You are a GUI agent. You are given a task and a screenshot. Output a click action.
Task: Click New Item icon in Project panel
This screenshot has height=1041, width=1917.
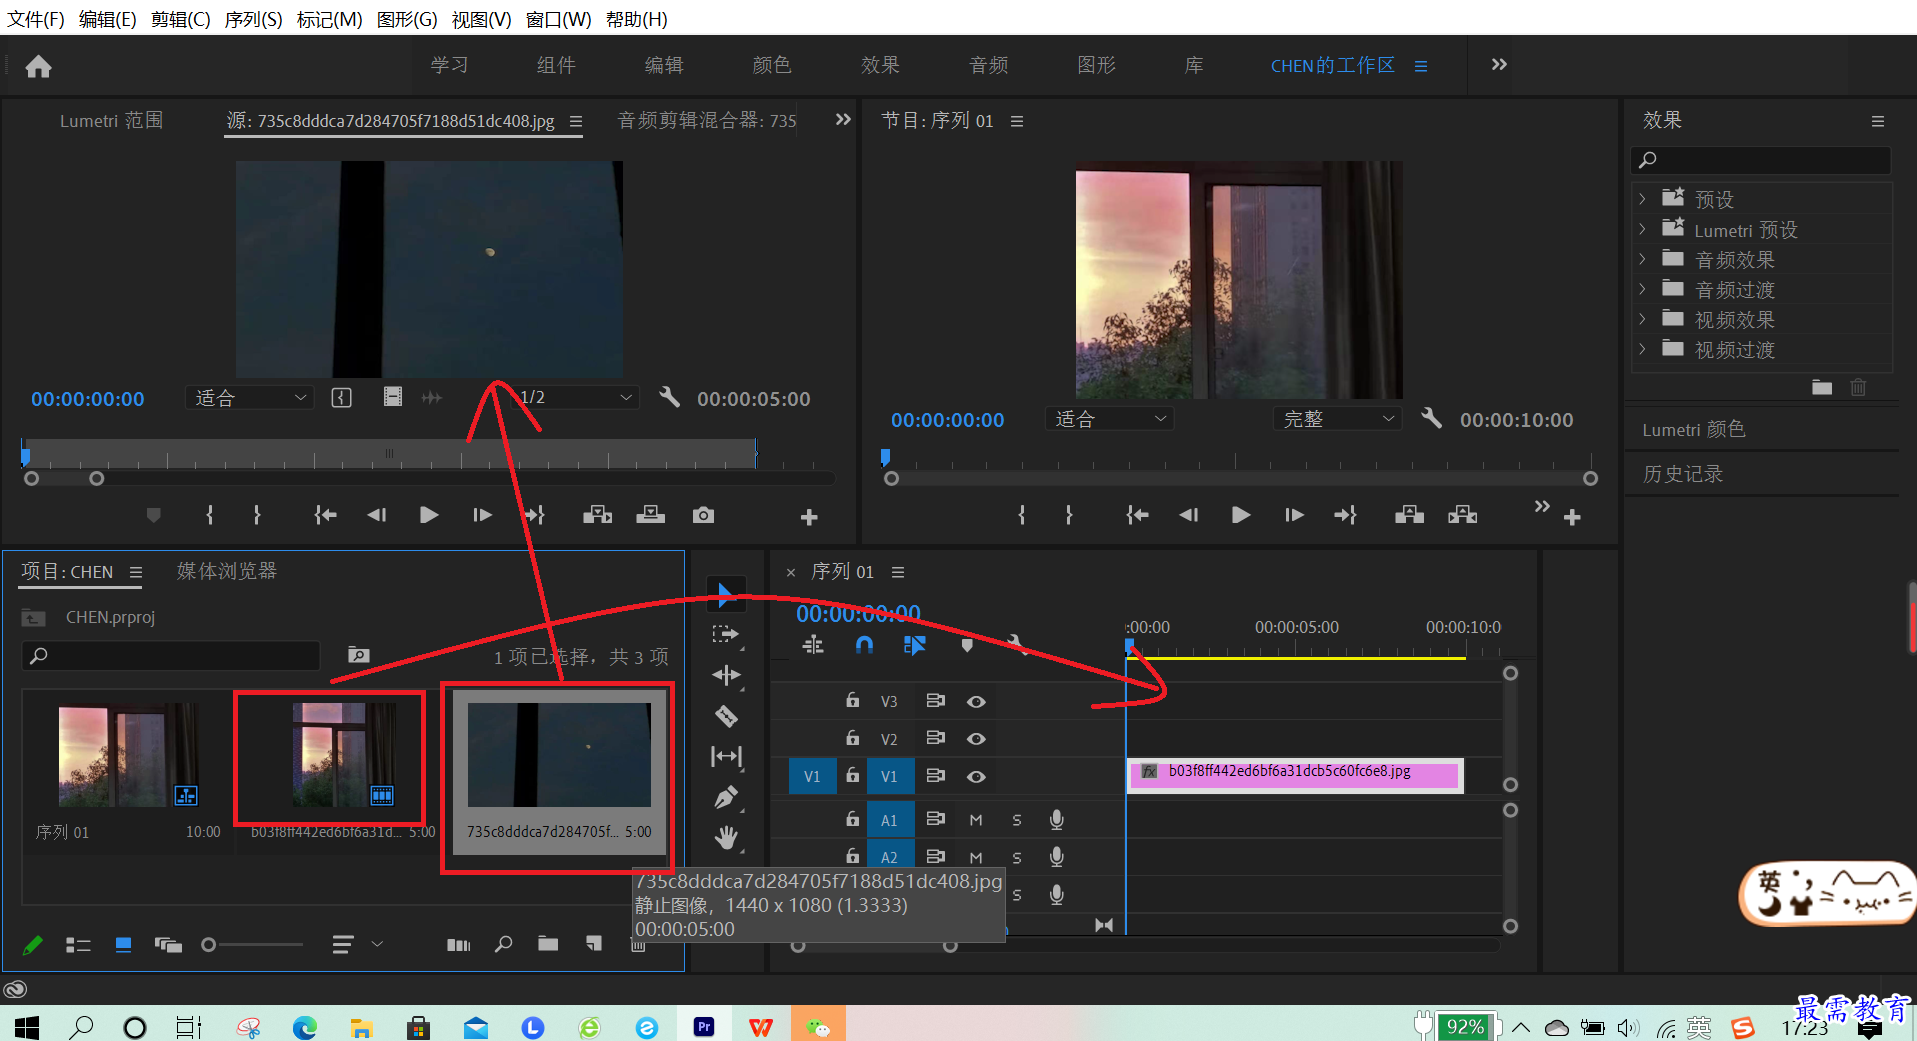click(594, 944)
